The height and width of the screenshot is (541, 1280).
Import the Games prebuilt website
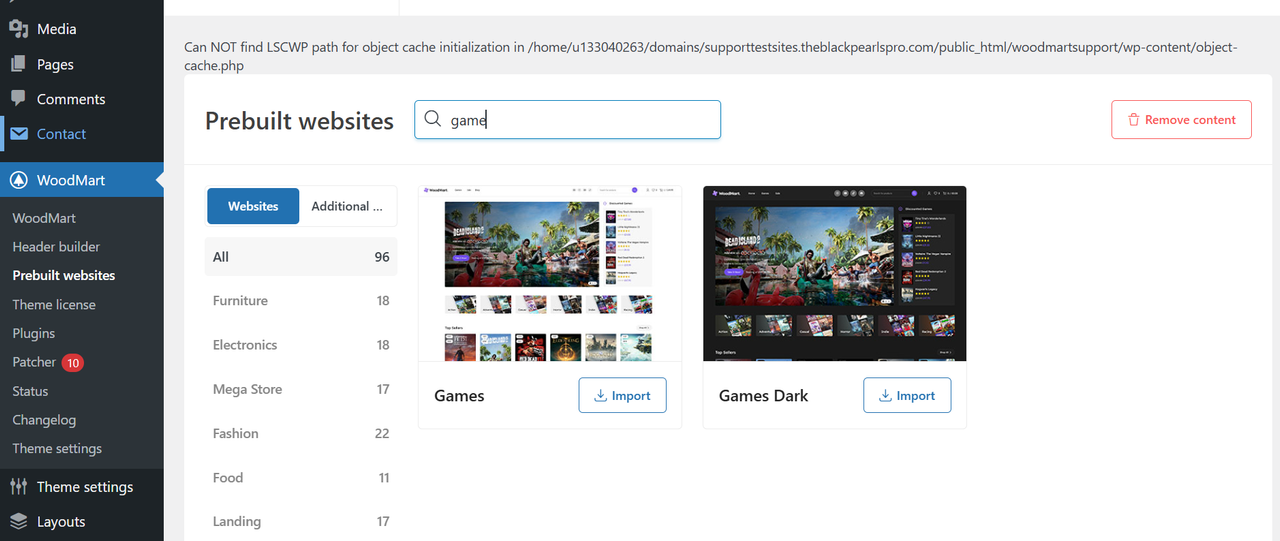coord(622,395)
